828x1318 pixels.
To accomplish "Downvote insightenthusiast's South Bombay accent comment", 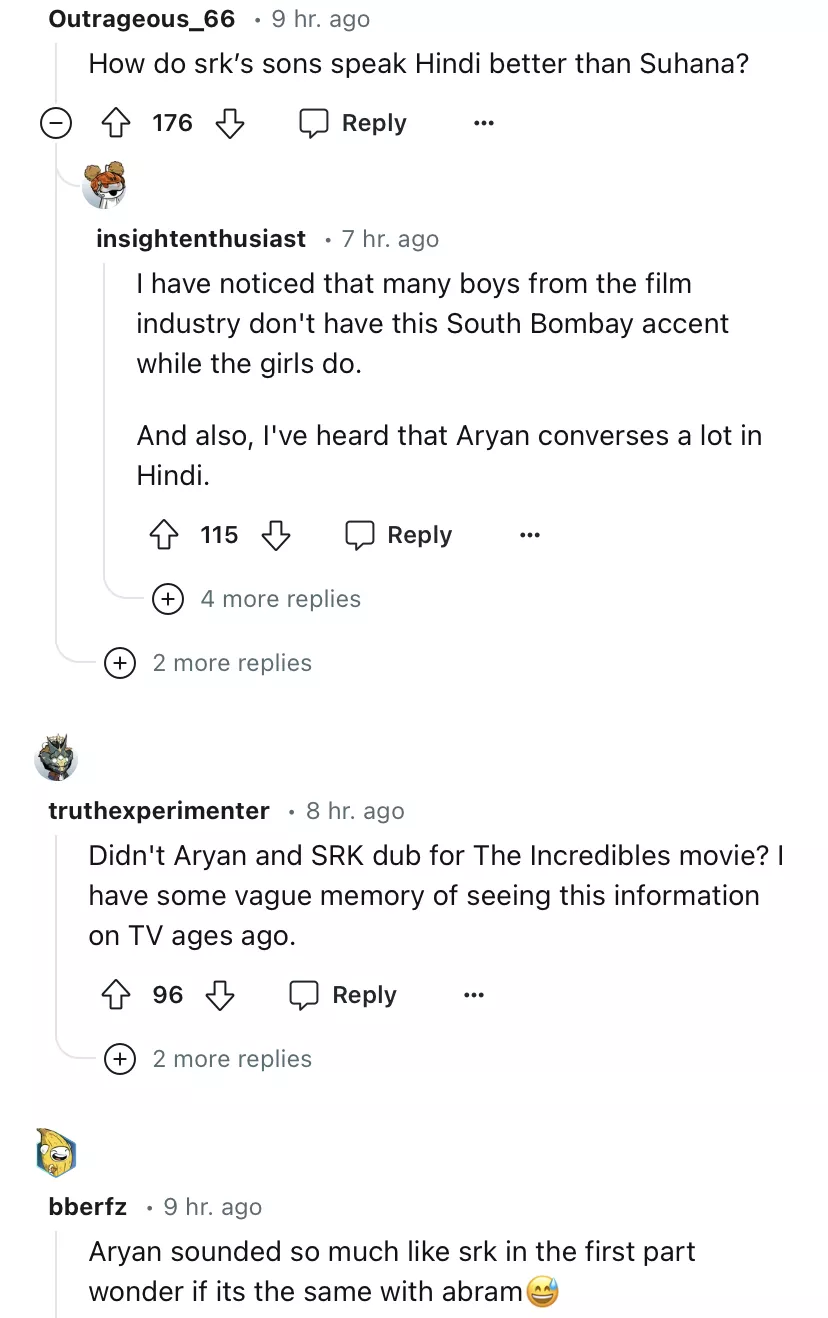I will 276,536.
